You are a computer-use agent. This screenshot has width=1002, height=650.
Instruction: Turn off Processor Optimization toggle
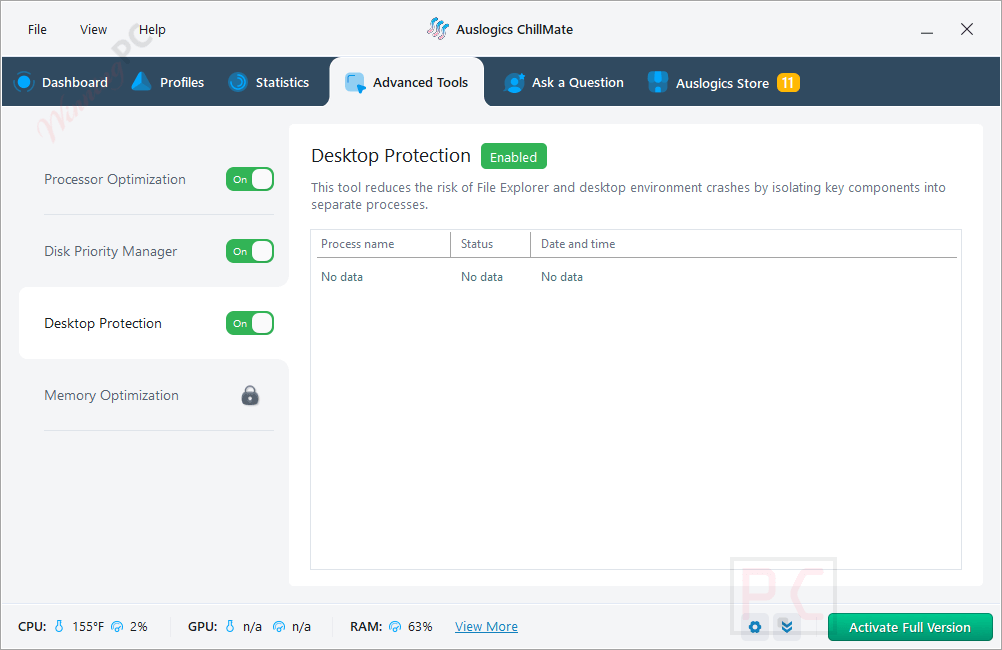250,180
